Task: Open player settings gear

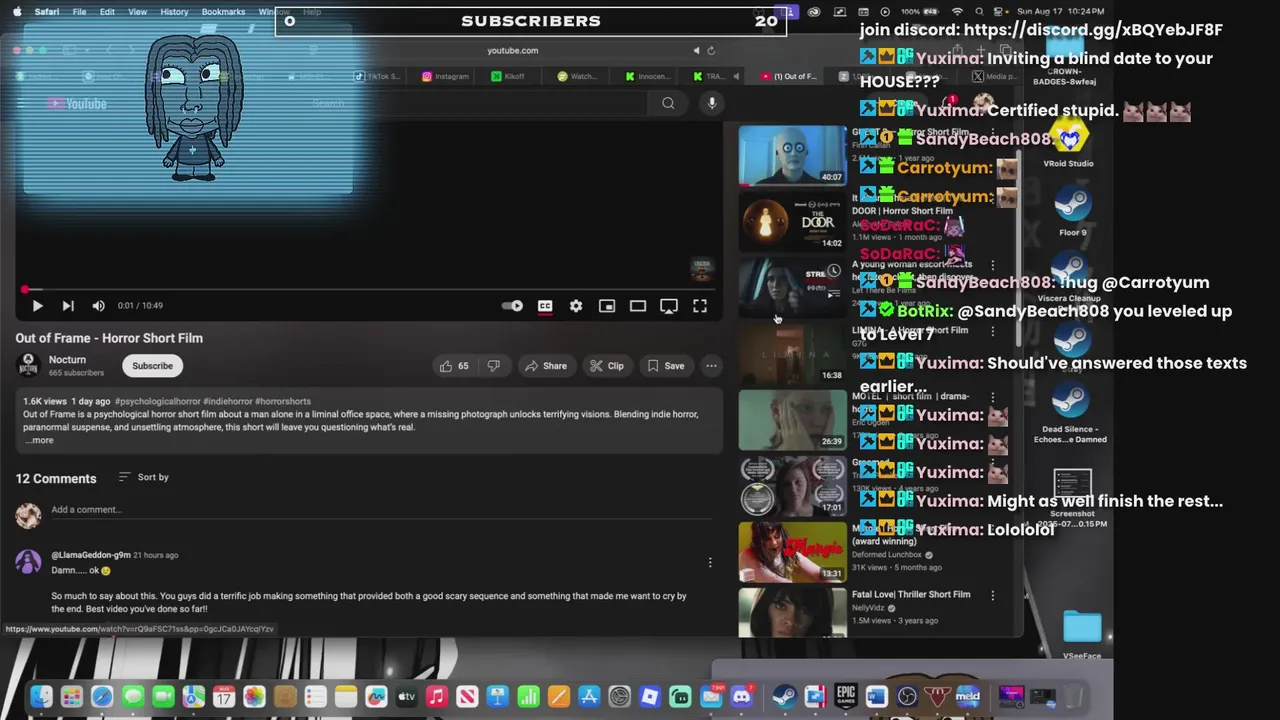Action: 576,306
